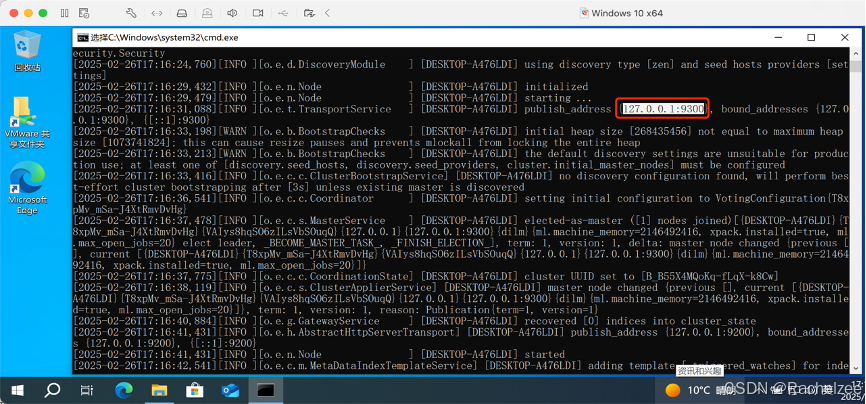Minimize the cmd.exe window

[x=778, y=38]
